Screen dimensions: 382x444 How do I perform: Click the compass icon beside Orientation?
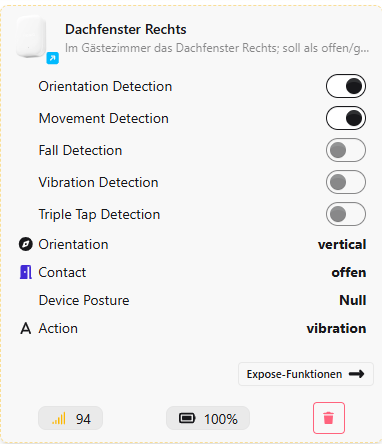coord(26,244)
